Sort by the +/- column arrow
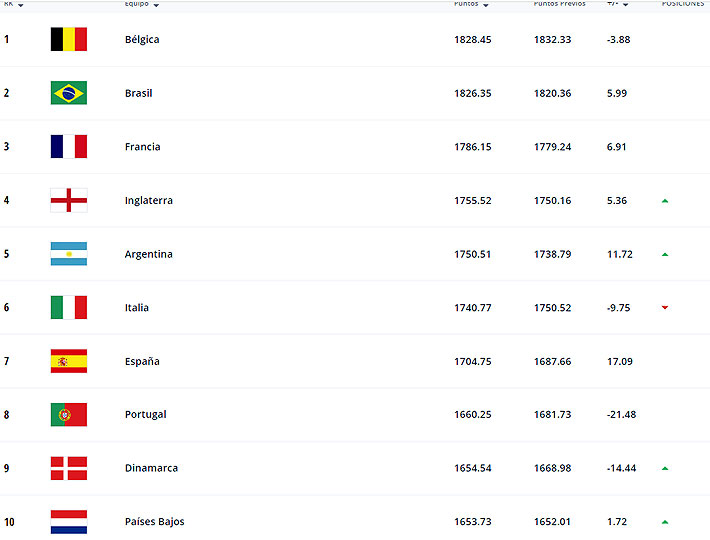This screenshot has height=540, width=710. [626, 5]
